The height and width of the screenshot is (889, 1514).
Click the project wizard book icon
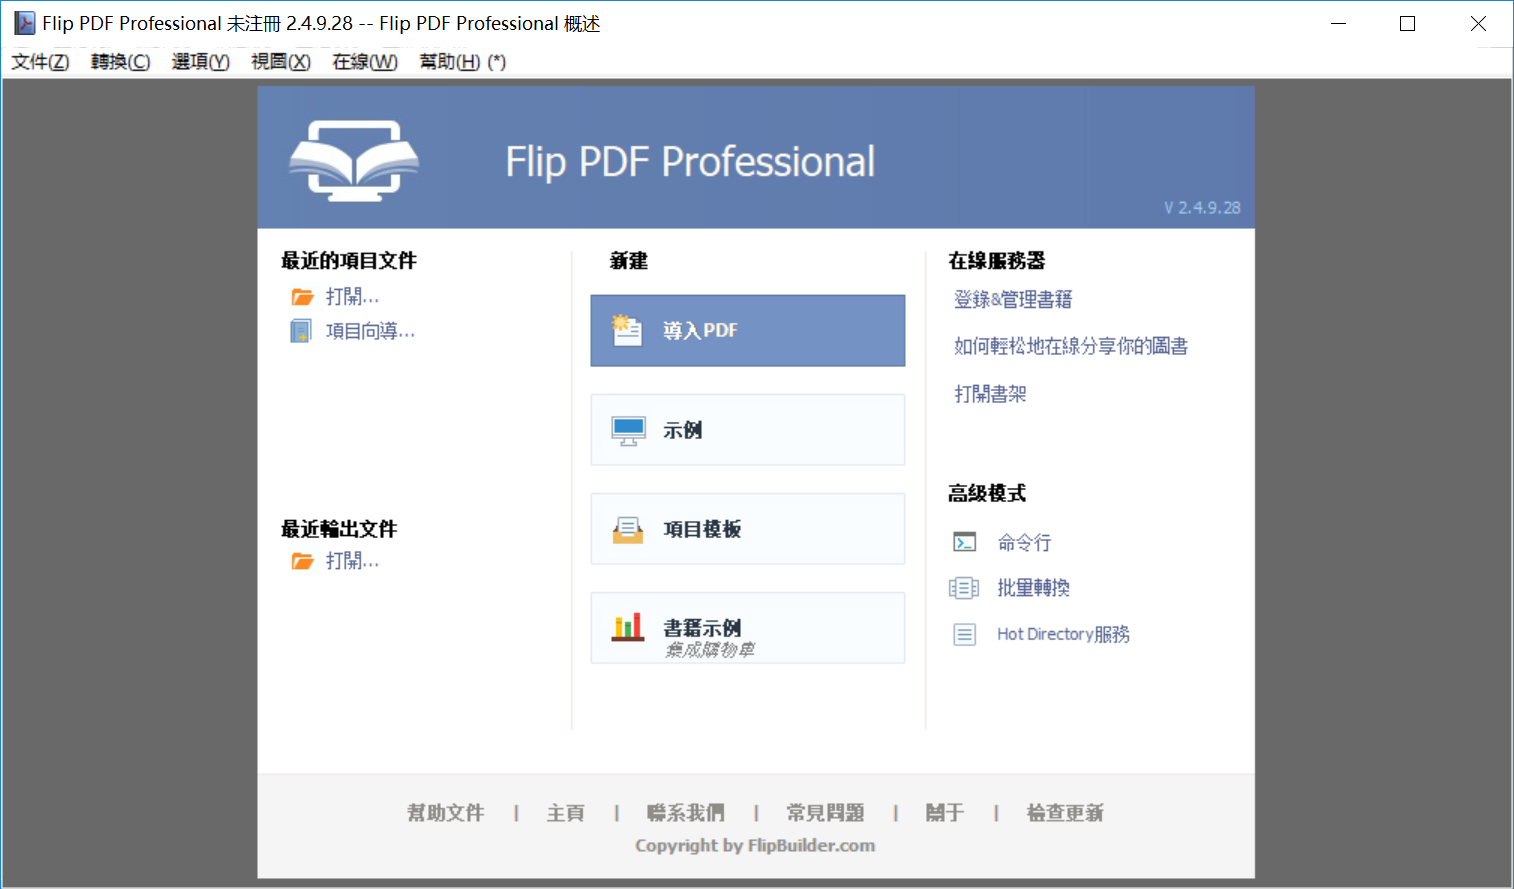click(x=301, y=331)
